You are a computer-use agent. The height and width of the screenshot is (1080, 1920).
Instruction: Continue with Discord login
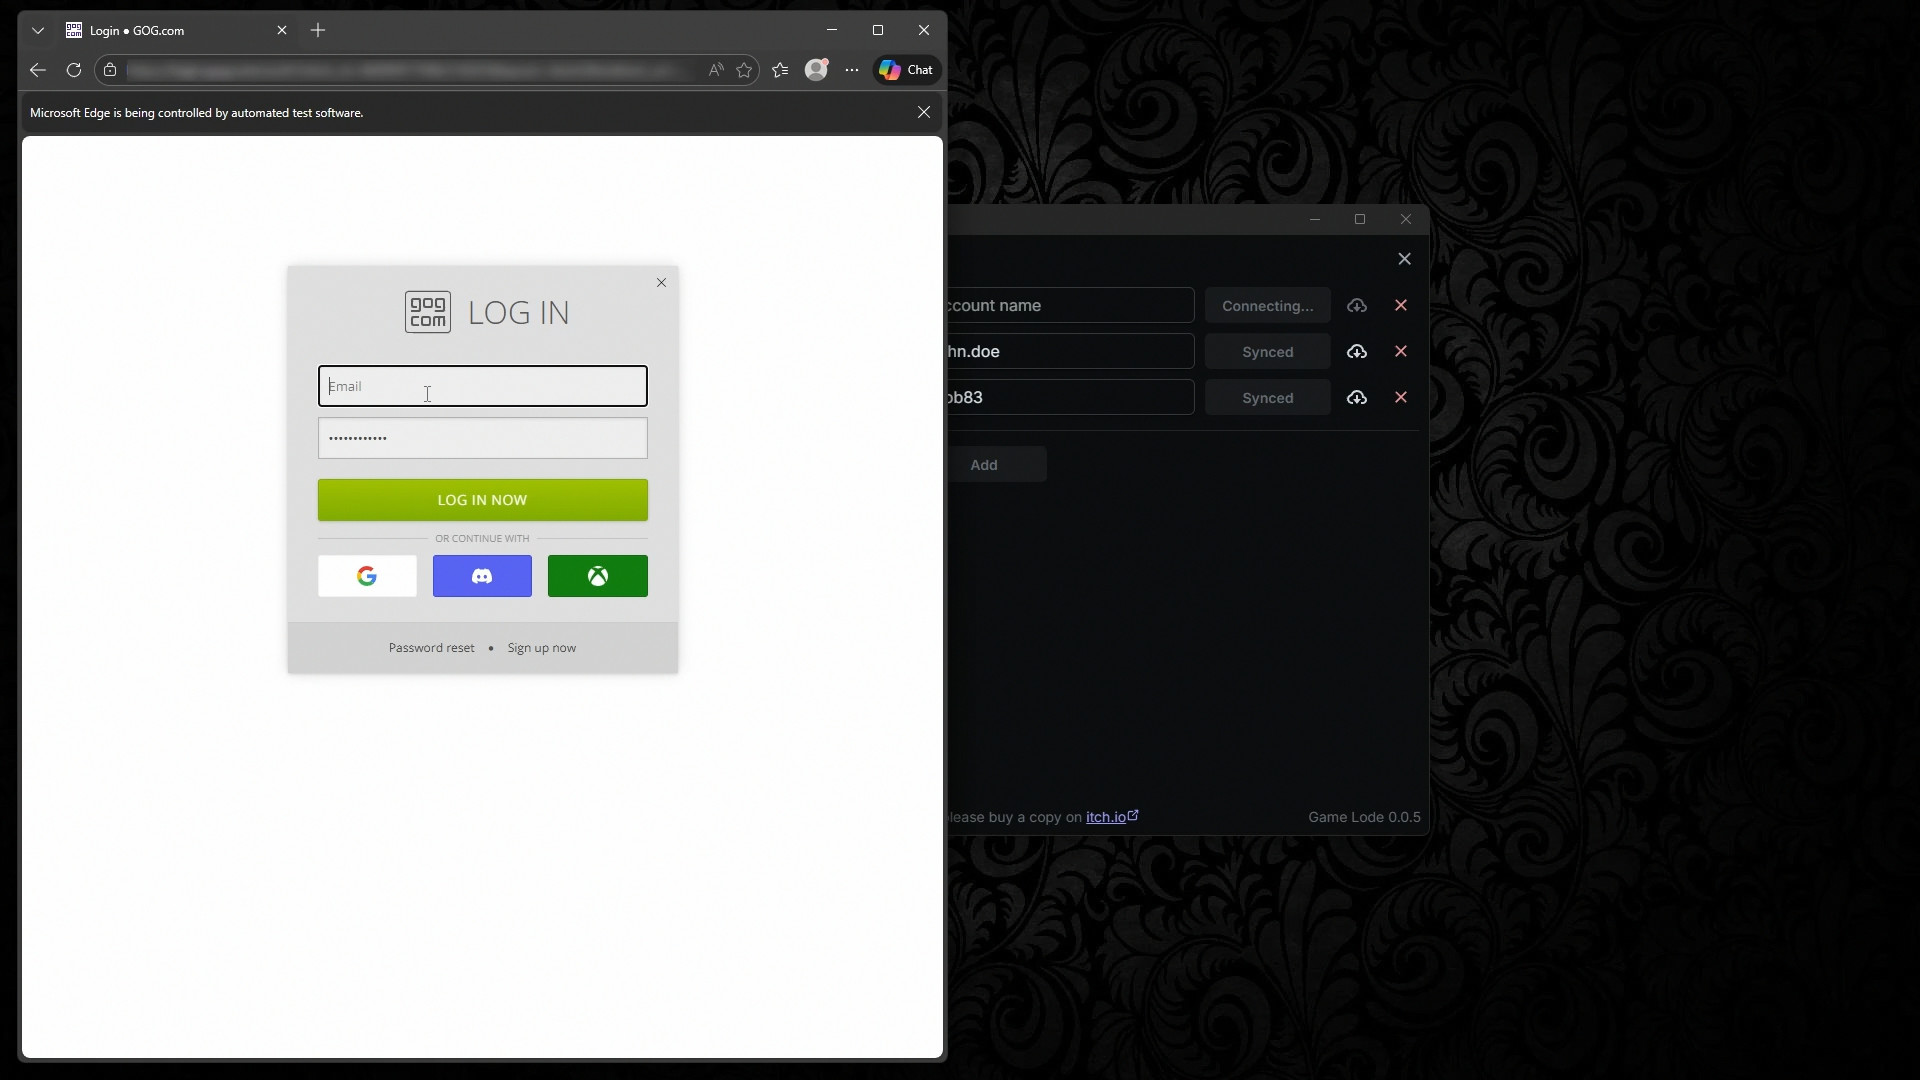pos(482,576)
